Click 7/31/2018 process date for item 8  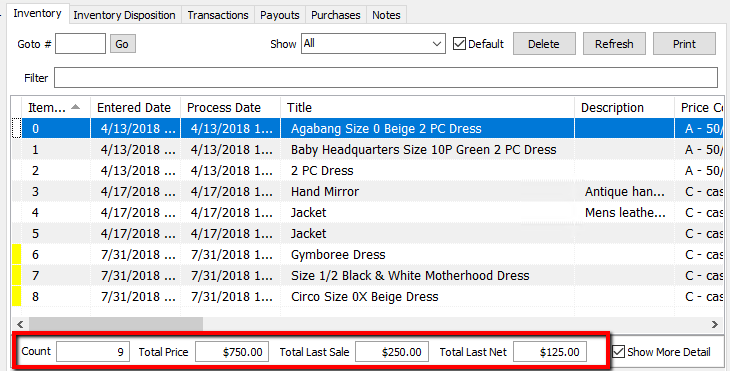click(x=230, y=297)
